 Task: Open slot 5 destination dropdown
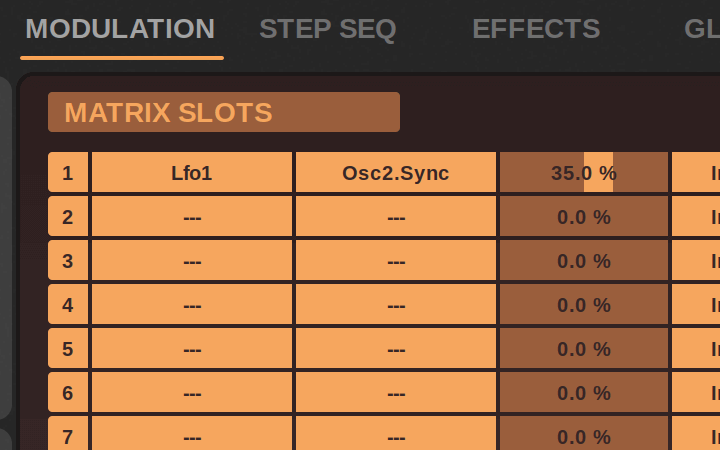point(396,349)
